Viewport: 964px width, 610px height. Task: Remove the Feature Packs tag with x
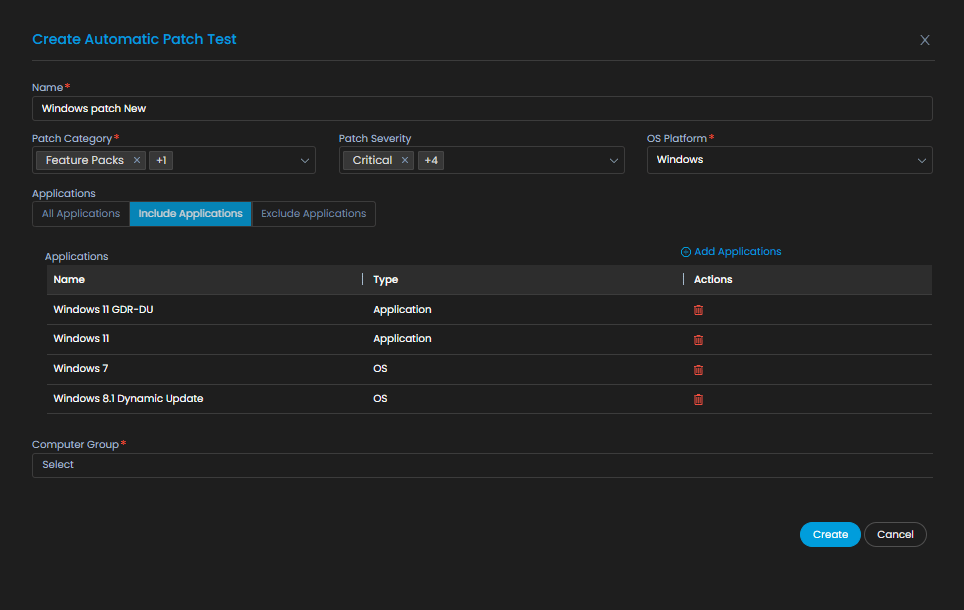(137, 160)
